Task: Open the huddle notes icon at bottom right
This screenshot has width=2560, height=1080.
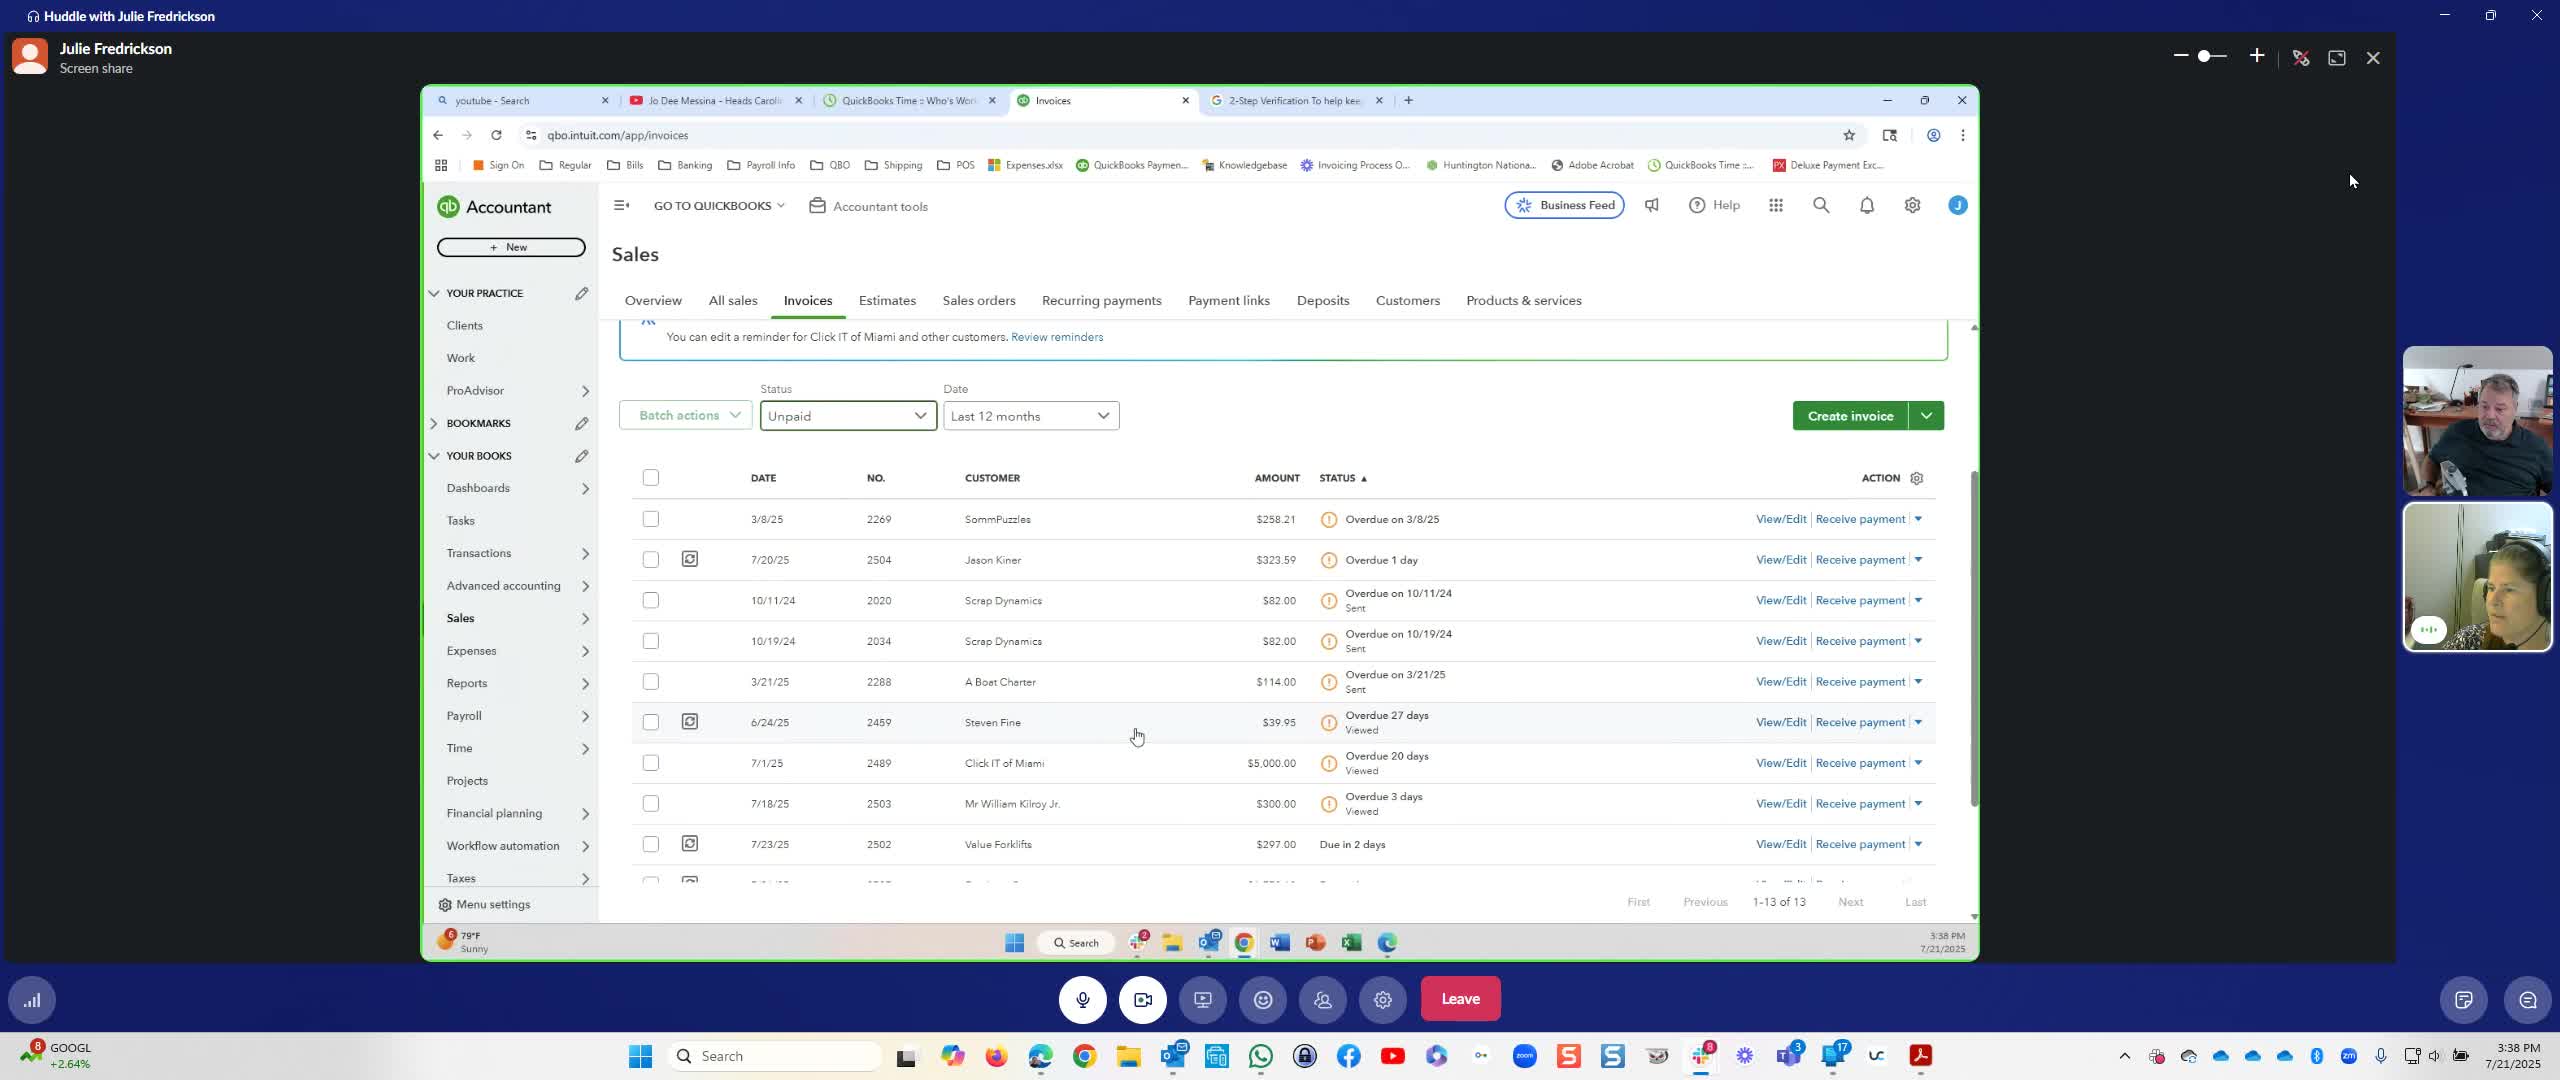Action: point(2463,1000)
